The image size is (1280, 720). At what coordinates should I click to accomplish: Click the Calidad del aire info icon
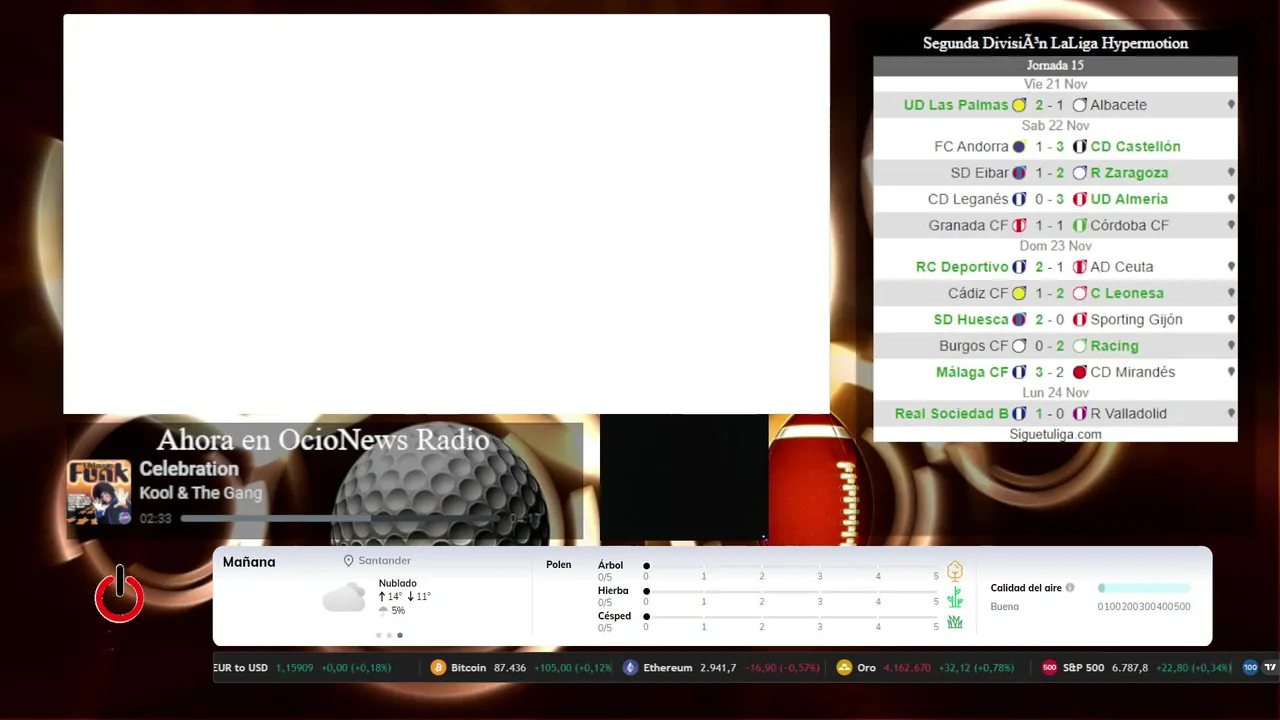click(x=1070, y=588)
